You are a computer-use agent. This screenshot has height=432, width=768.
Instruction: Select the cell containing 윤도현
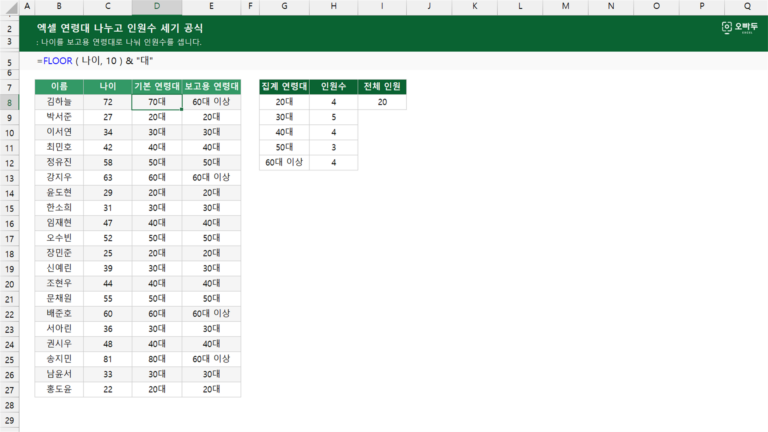(59, 192)
